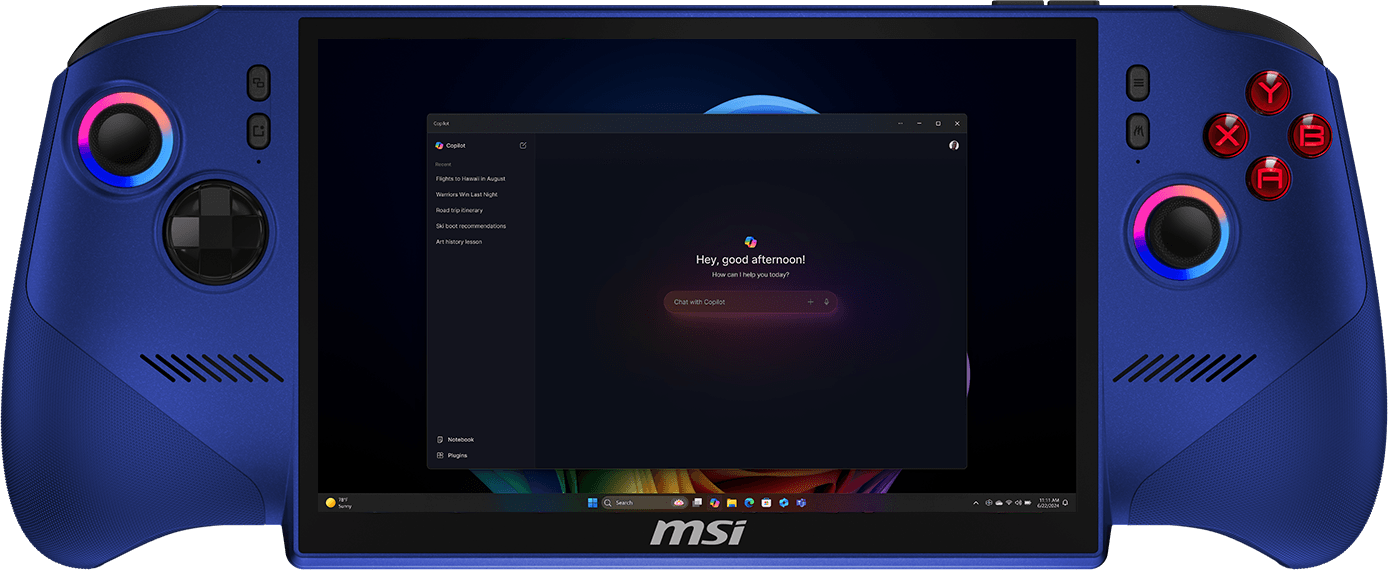The height and width of the screenshot is (570, 1388).
Task: Open the clock and date flyout
Action: (1049, 502)
